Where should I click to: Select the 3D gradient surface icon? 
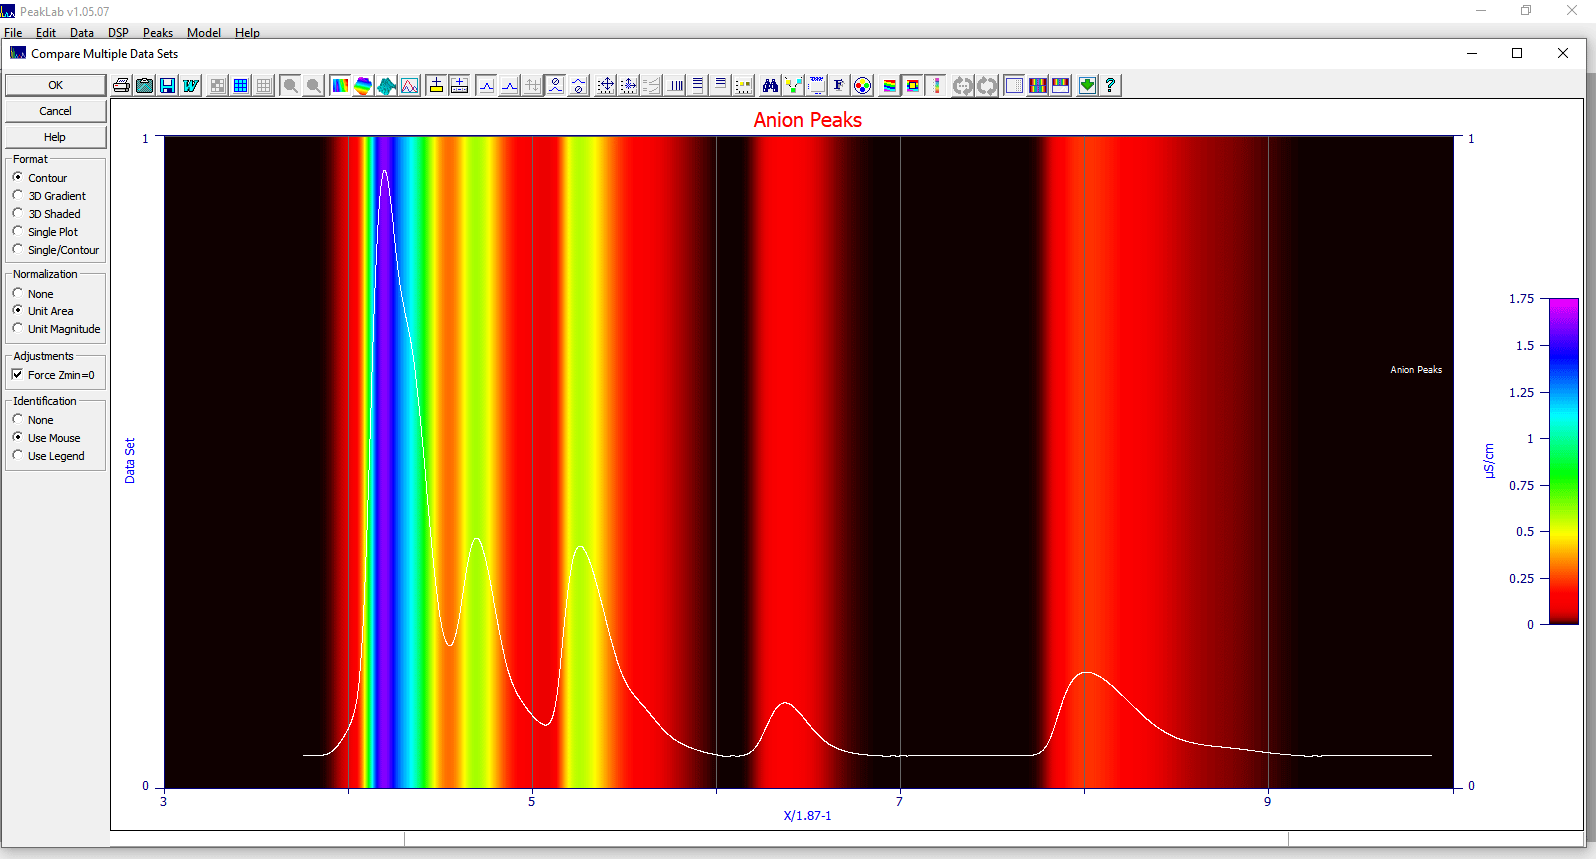point(363,85)
